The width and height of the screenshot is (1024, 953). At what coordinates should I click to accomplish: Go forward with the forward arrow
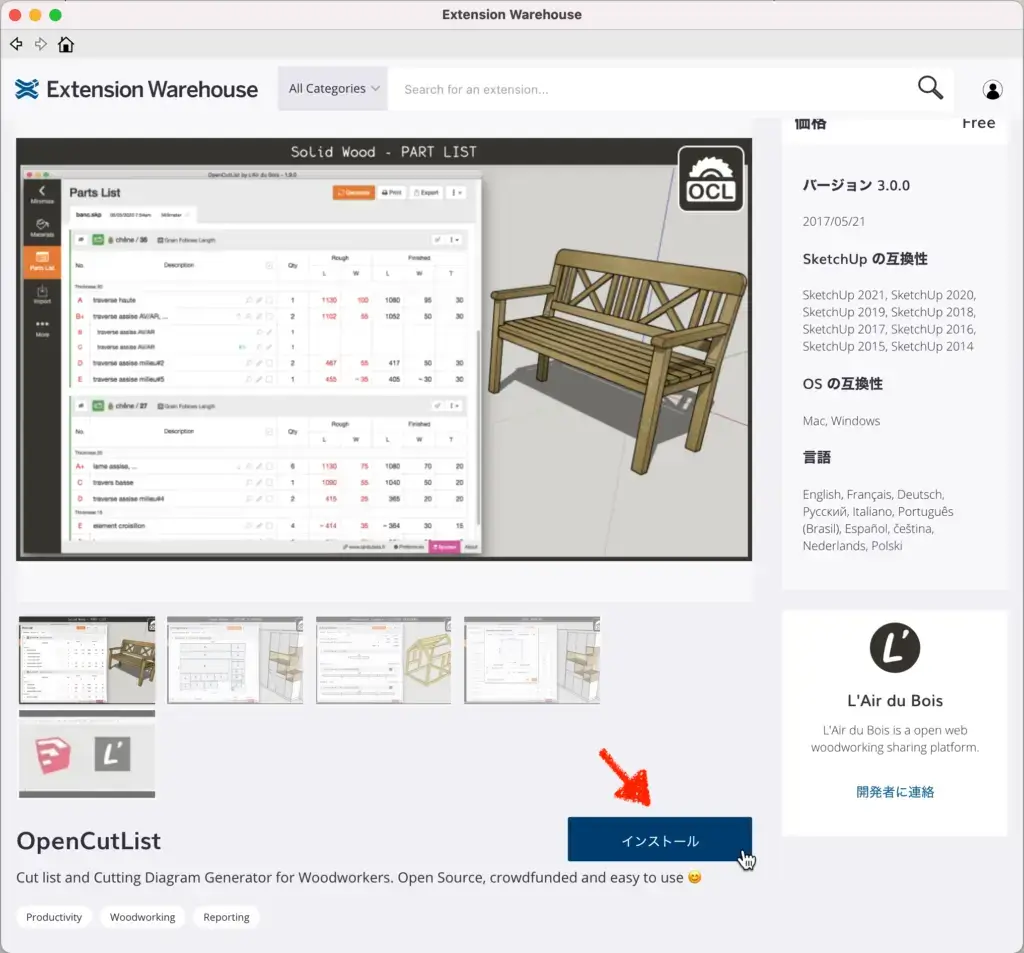point(40,44)
